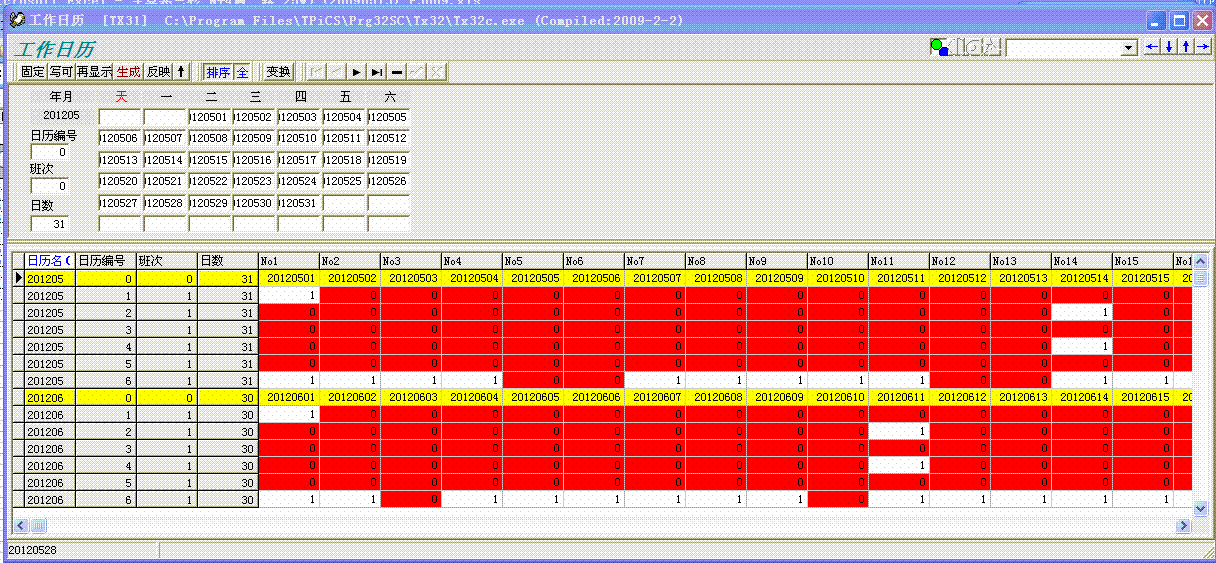Click the blue down arrow button
Viewport: 1216px width, 563px height.
pyautogui.click(x=1169, y=47)
